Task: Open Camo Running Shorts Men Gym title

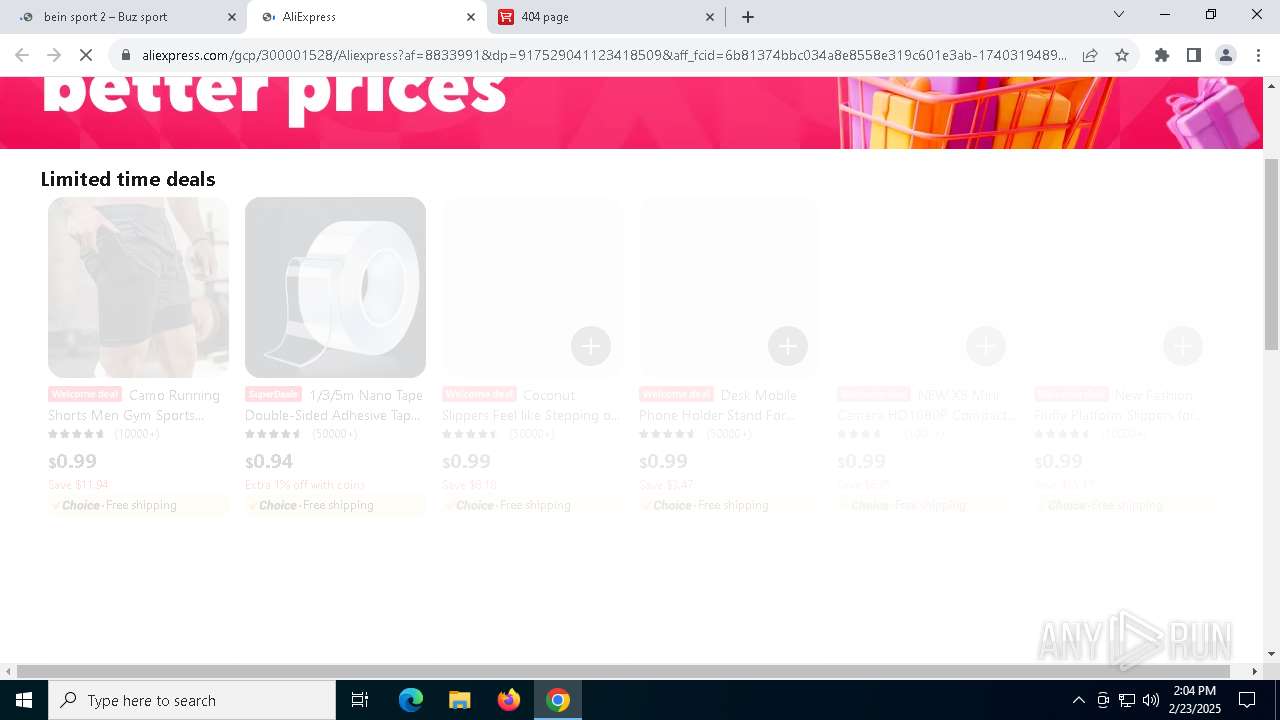Action: point(138,405)
